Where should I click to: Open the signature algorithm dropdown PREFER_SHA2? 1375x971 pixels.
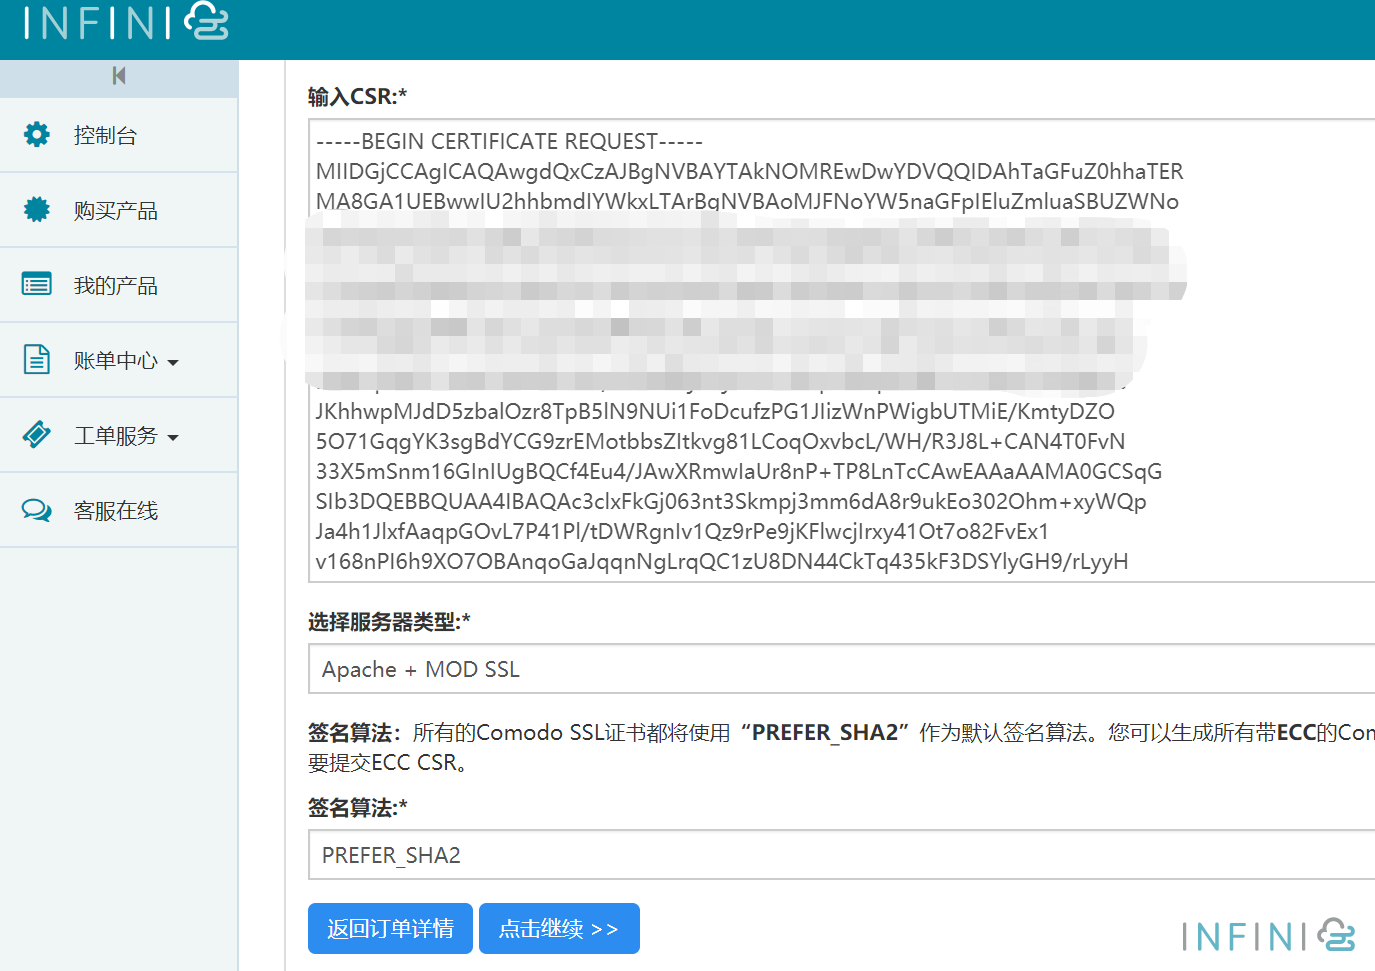point(840,855)
